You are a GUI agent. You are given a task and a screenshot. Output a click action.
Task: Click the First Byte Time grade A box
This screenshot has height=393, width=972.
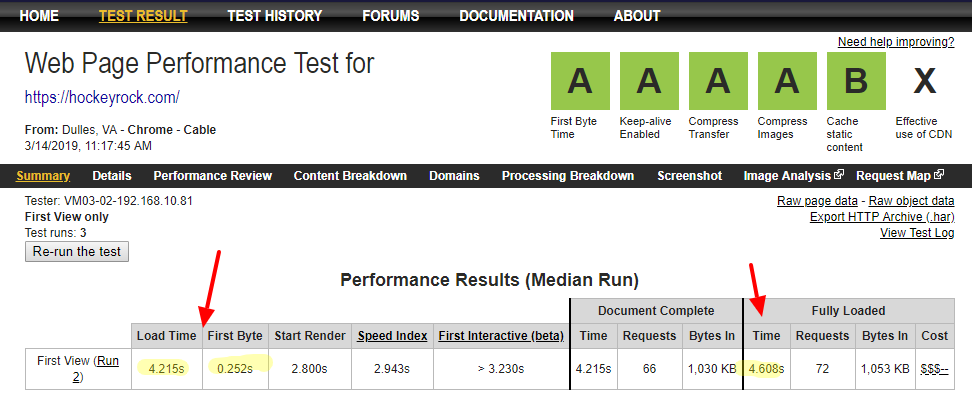point(580,81)
